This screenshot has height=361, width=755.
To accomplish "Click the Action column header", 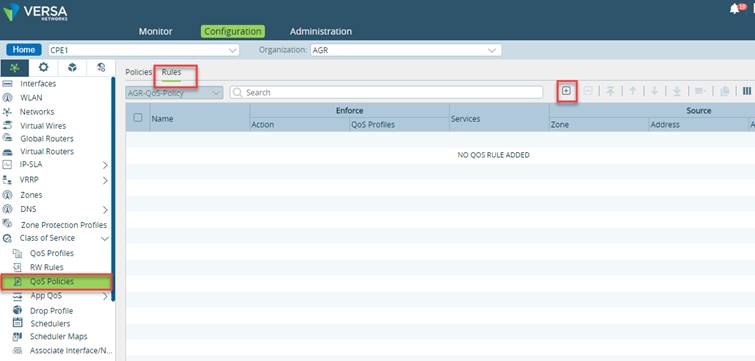I will click(263, 125).
